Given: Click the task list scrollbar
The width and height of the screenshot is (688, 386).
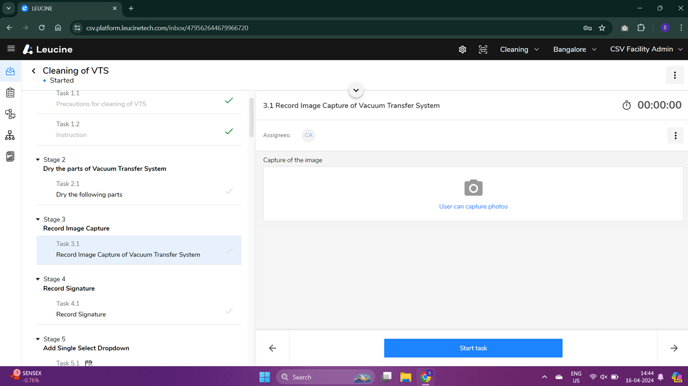Looking at the screenshot, I should tap(251, 118).
